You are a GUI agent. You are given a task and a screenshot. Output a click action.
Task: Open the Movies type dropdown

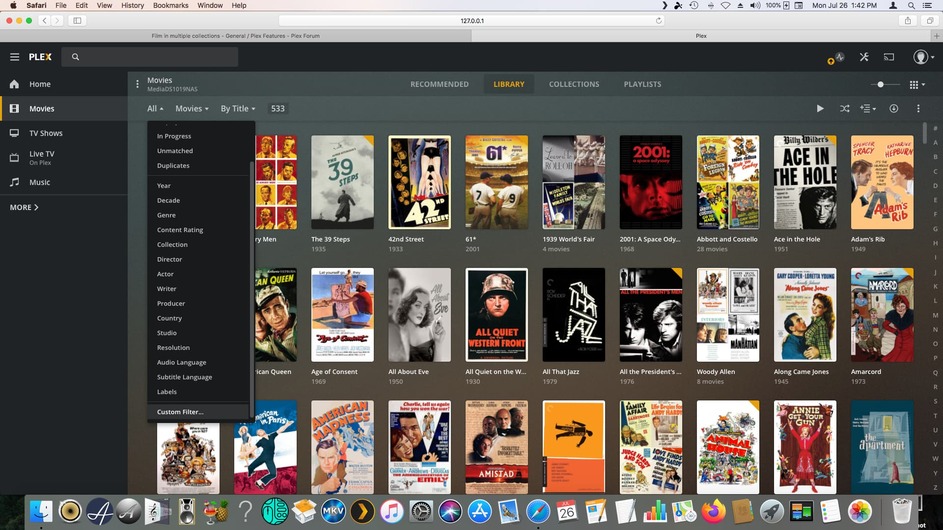tap(192, 108)
